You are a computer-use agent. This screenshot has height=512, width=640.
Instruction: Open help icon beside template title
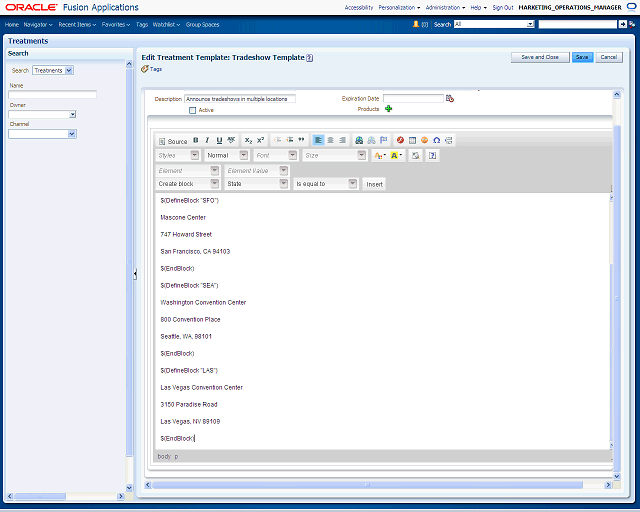coord(310,58)
